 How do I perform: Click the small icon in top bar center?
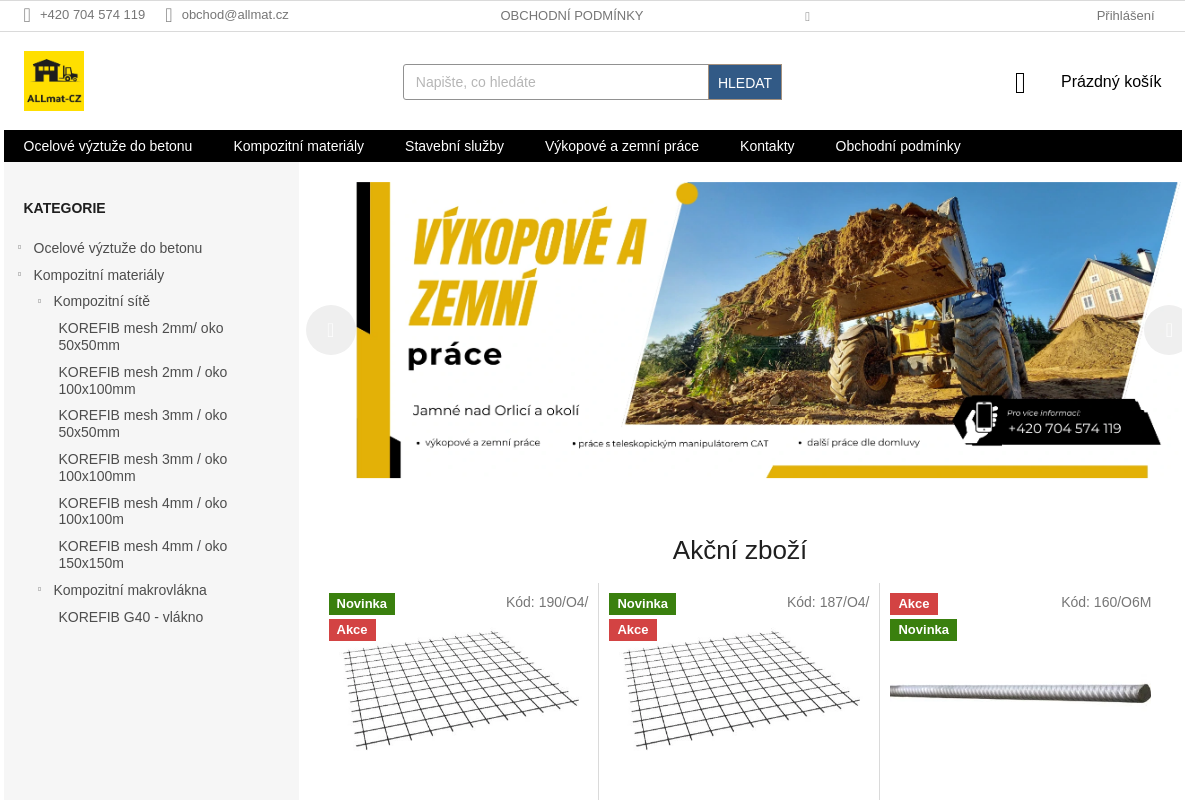(807, 17)
